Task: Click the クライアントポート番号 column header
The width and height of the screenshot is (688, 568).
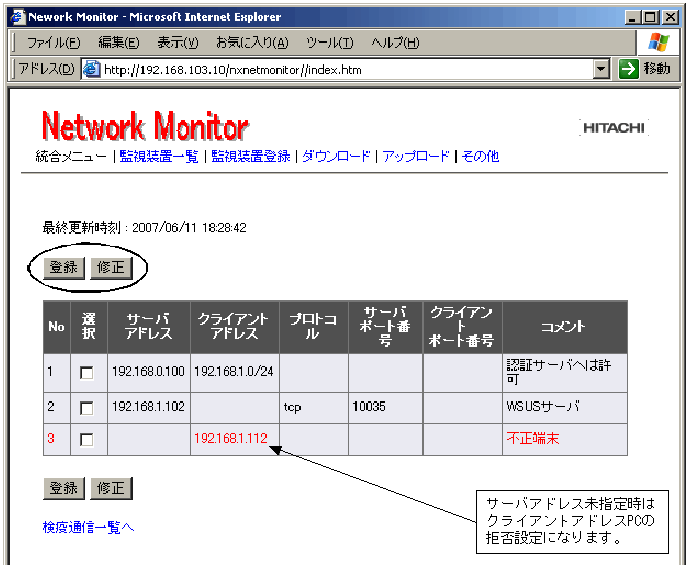Action: [x=462, y=326]
